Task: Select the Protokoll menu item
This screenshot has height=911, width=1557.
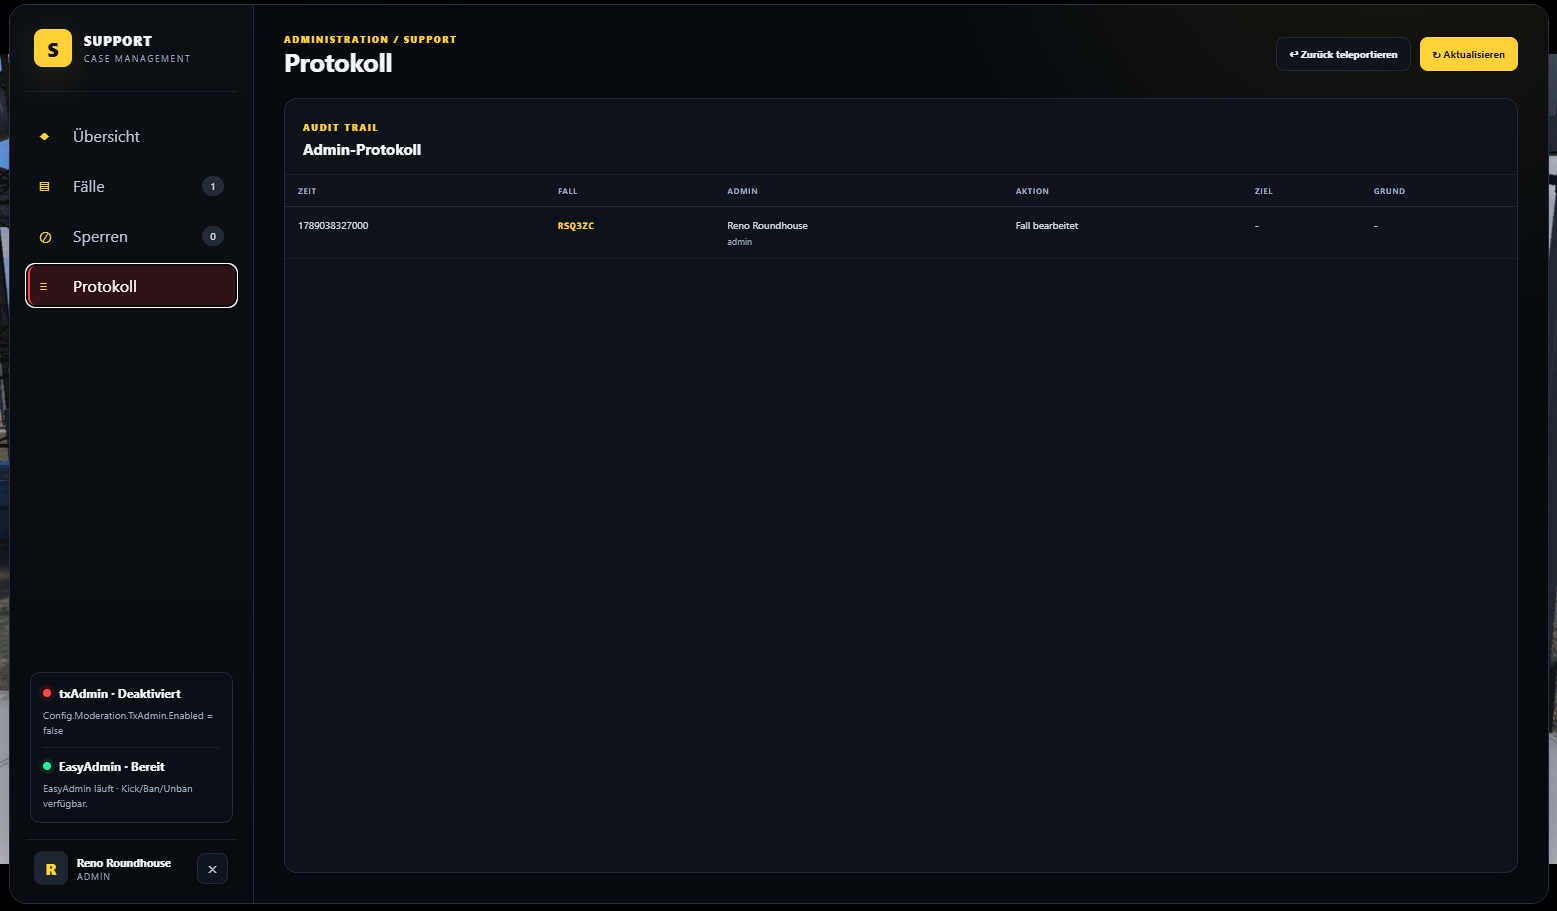Action: tap(131, 286)
